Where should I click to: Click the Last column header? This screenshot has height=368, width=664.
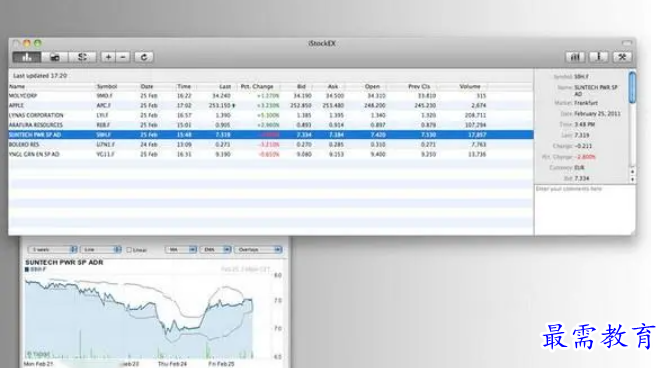click(x=225, y=86)
